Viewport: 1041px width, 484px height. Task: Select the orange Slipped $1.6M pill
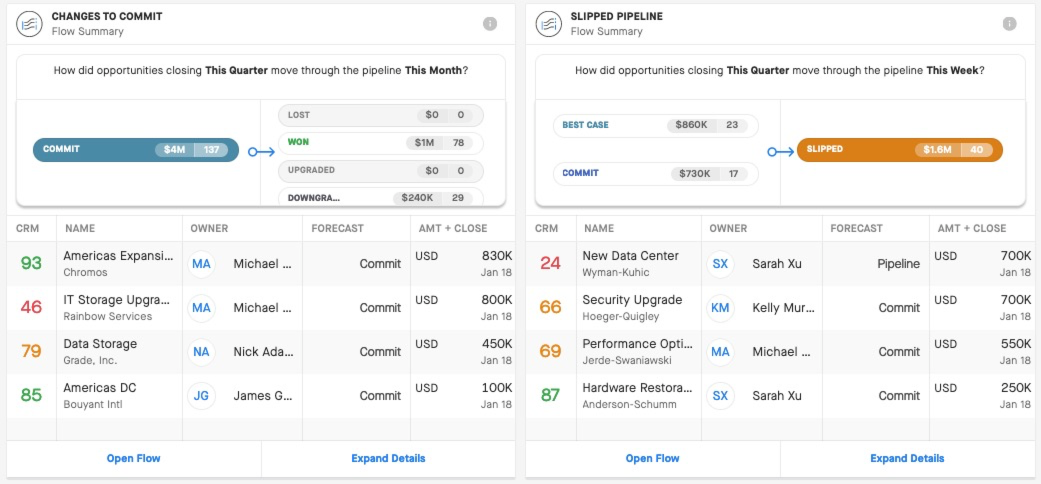pyautogui.click(x=900, y=150)
